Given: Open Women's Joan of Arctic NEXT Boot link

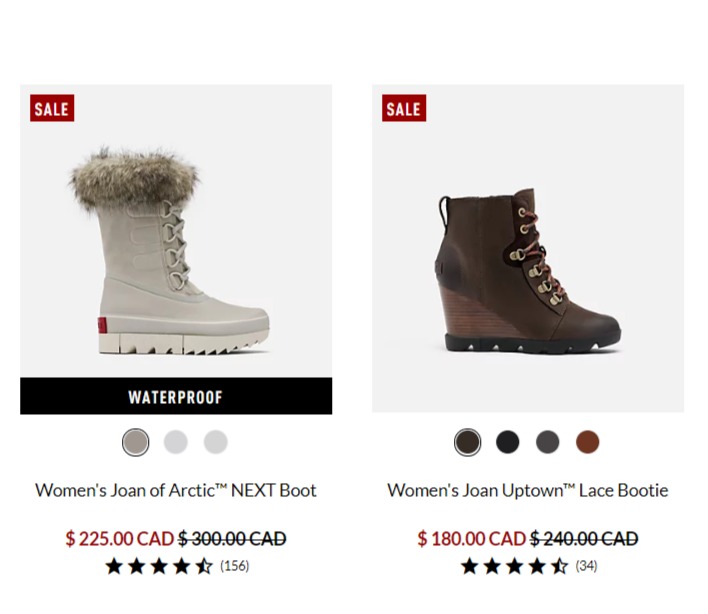Looking at the screenshot, I should tap(176, 490).
